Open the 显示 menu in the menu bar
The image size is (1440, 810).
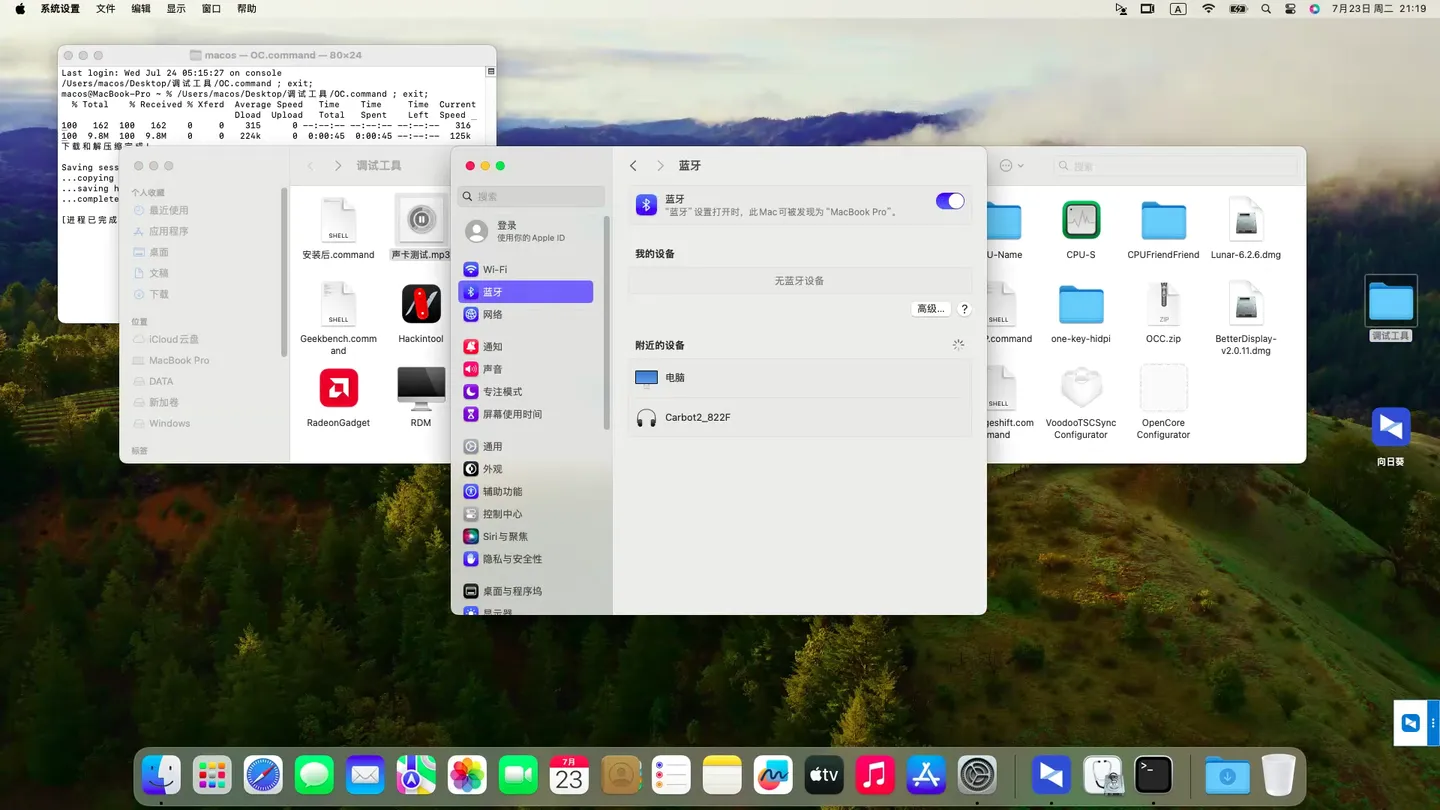(178, 9)
